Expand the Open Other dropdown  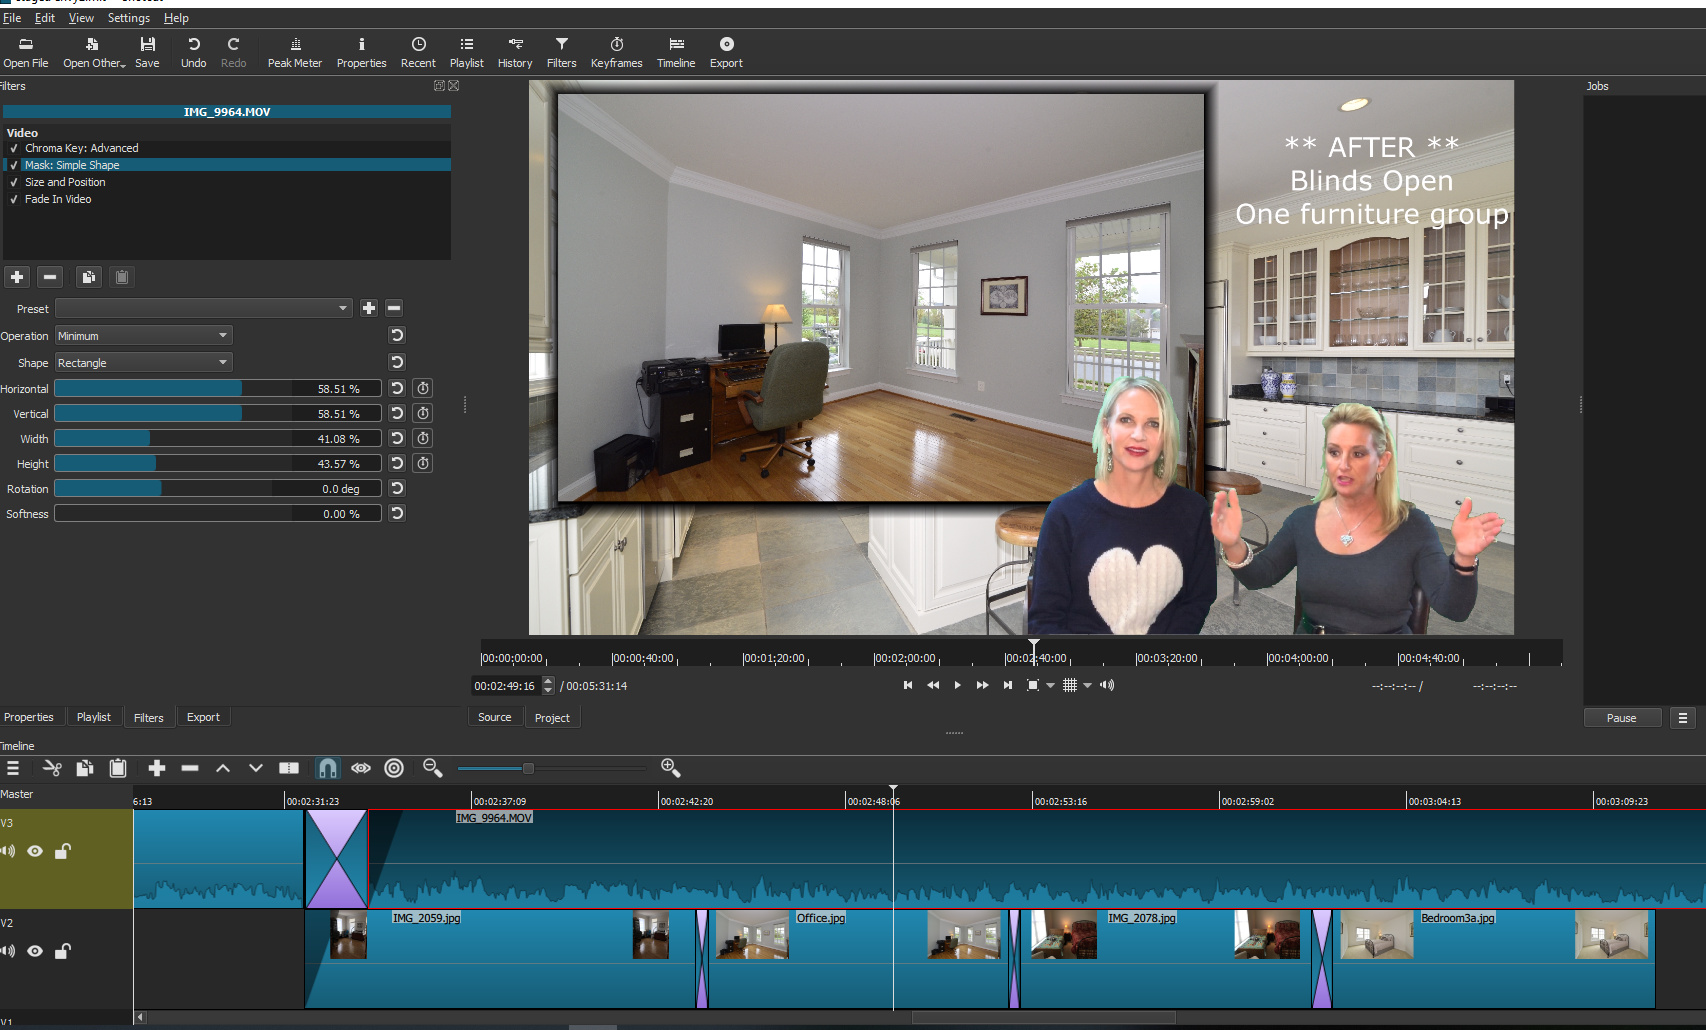94,52
